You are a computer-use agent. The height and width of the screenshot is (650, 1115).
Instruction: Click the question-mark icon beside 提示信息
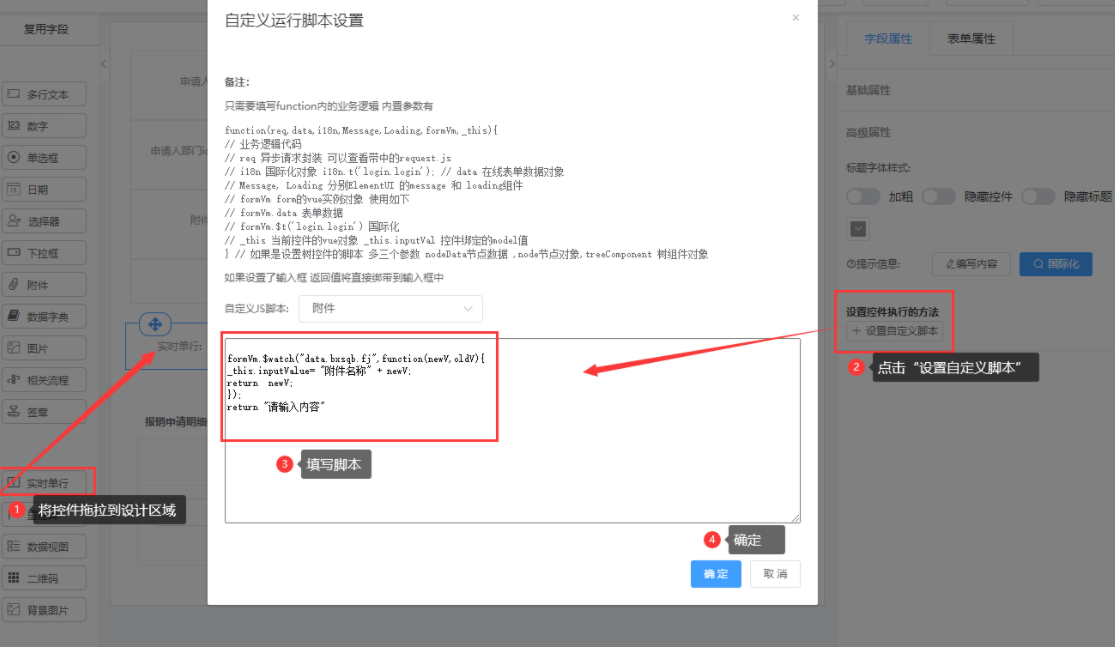pos(850,264)
